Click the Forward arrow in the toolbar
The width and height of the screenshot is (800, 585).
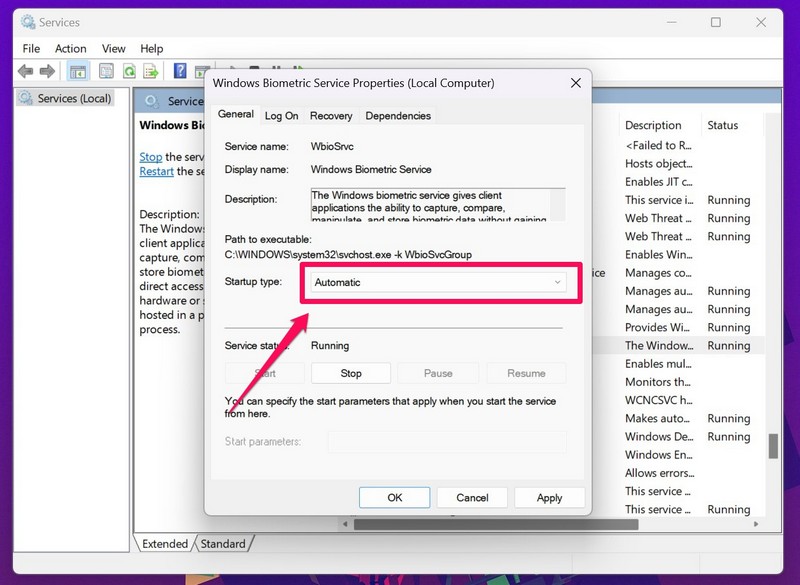[x=46, y=71]
